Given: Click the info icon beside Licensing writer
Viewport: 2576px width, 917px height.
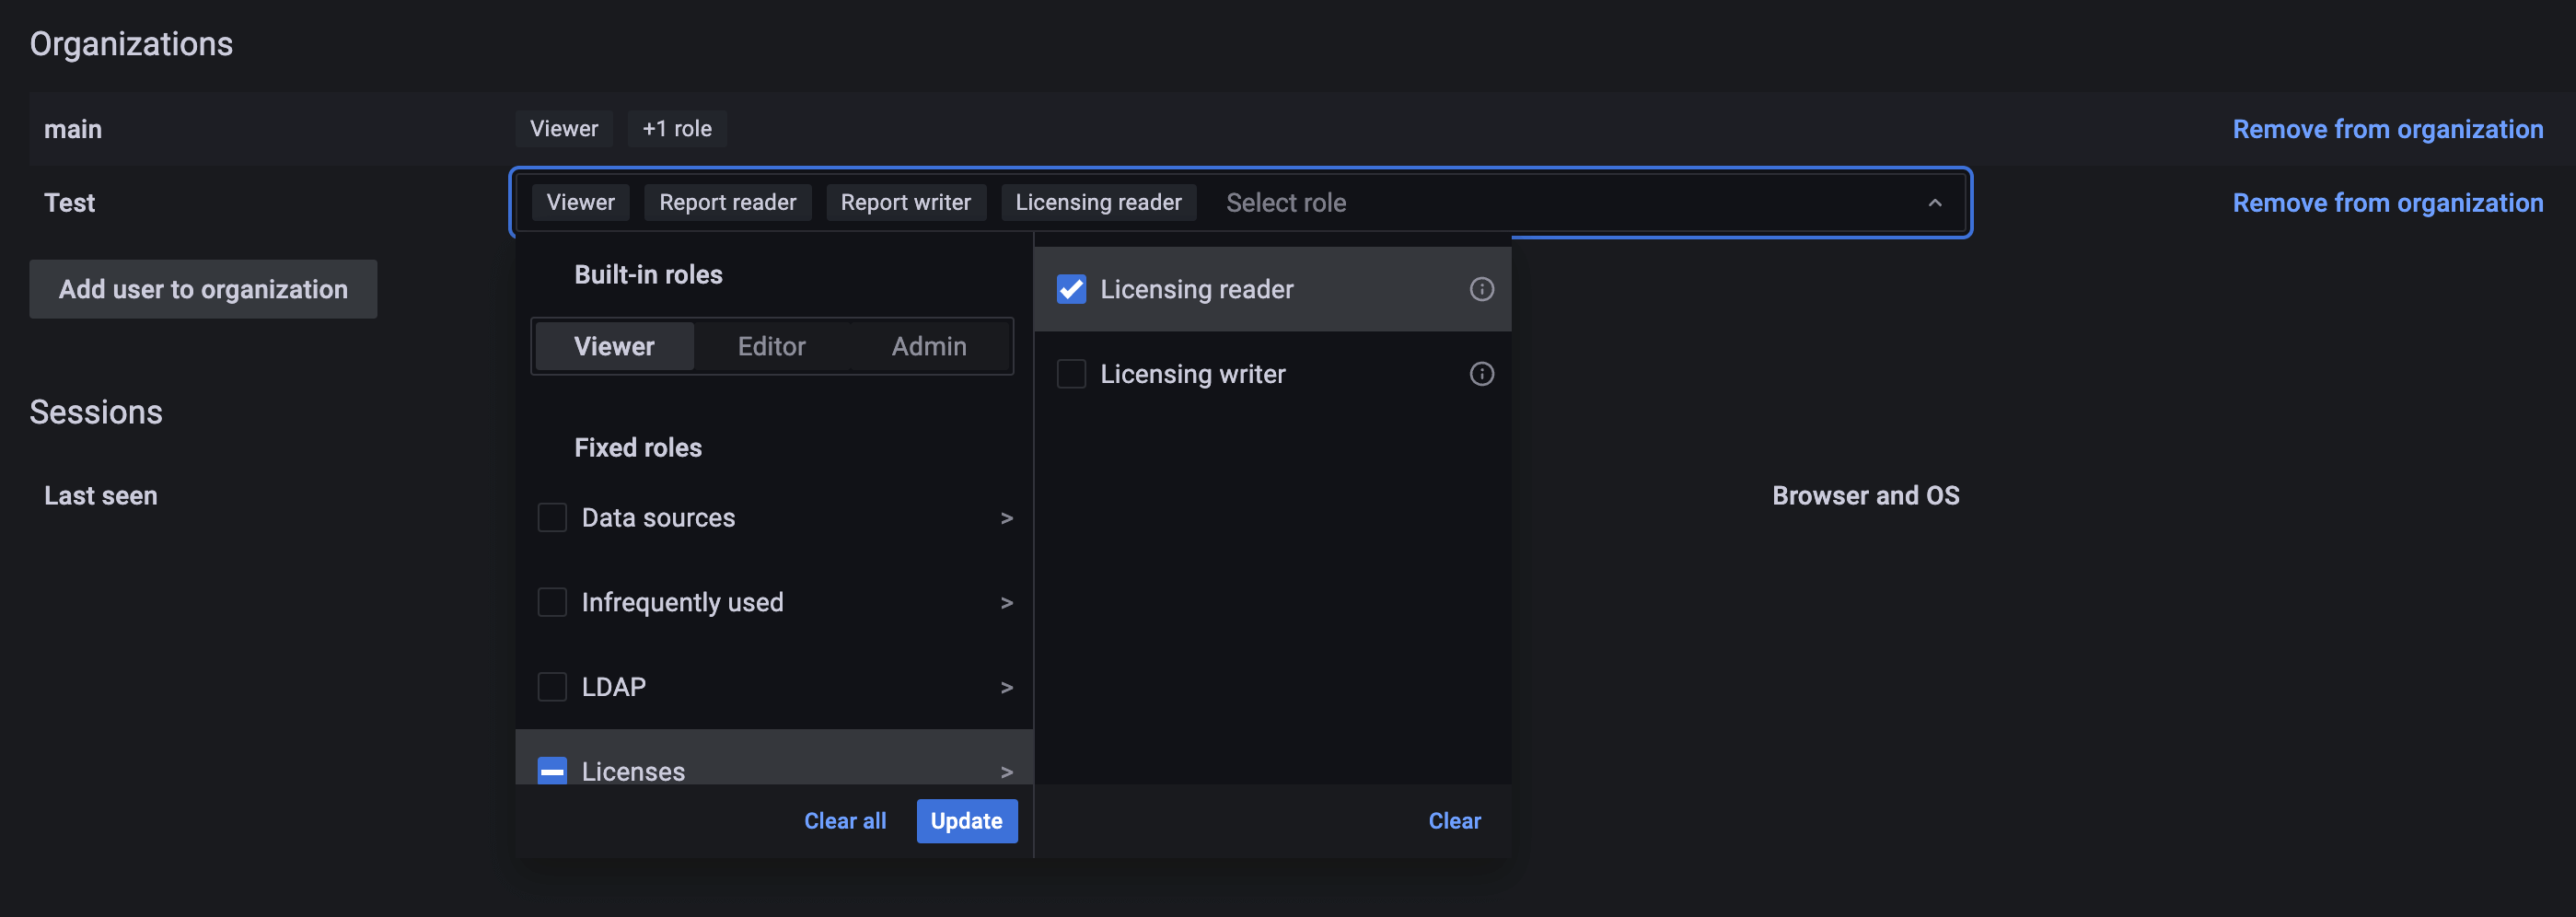Looking at the screenshot, I should 1481,373.
